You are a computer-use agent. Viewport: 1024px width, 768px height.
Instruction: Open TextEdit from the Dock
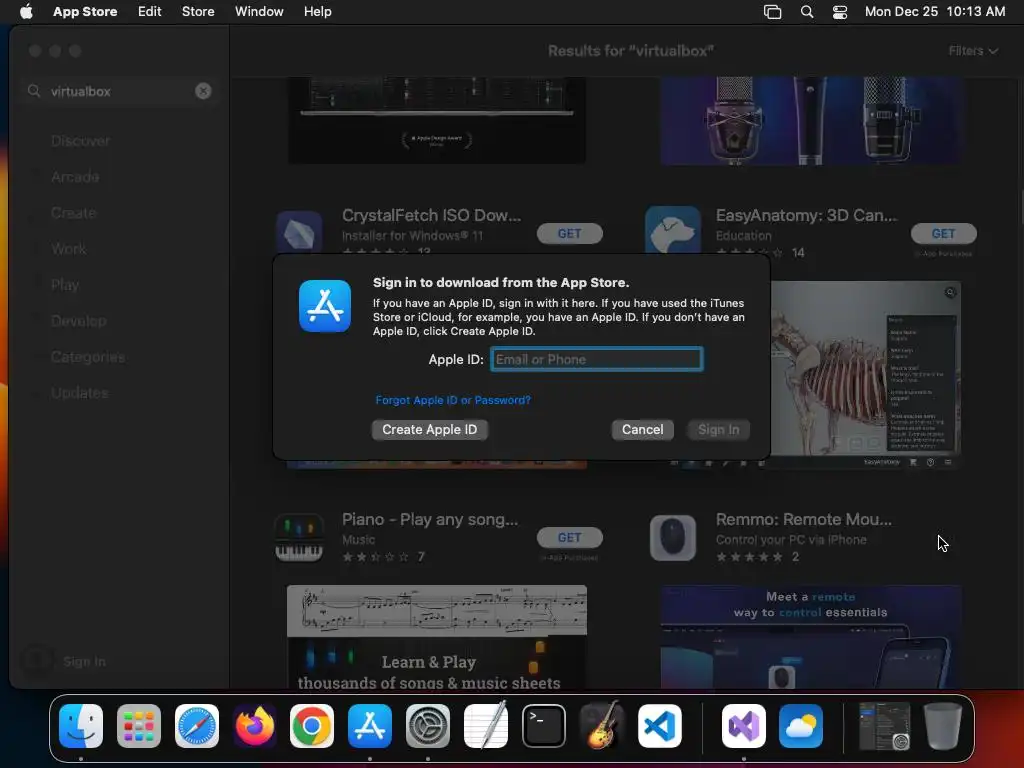[x=486, y=726]
